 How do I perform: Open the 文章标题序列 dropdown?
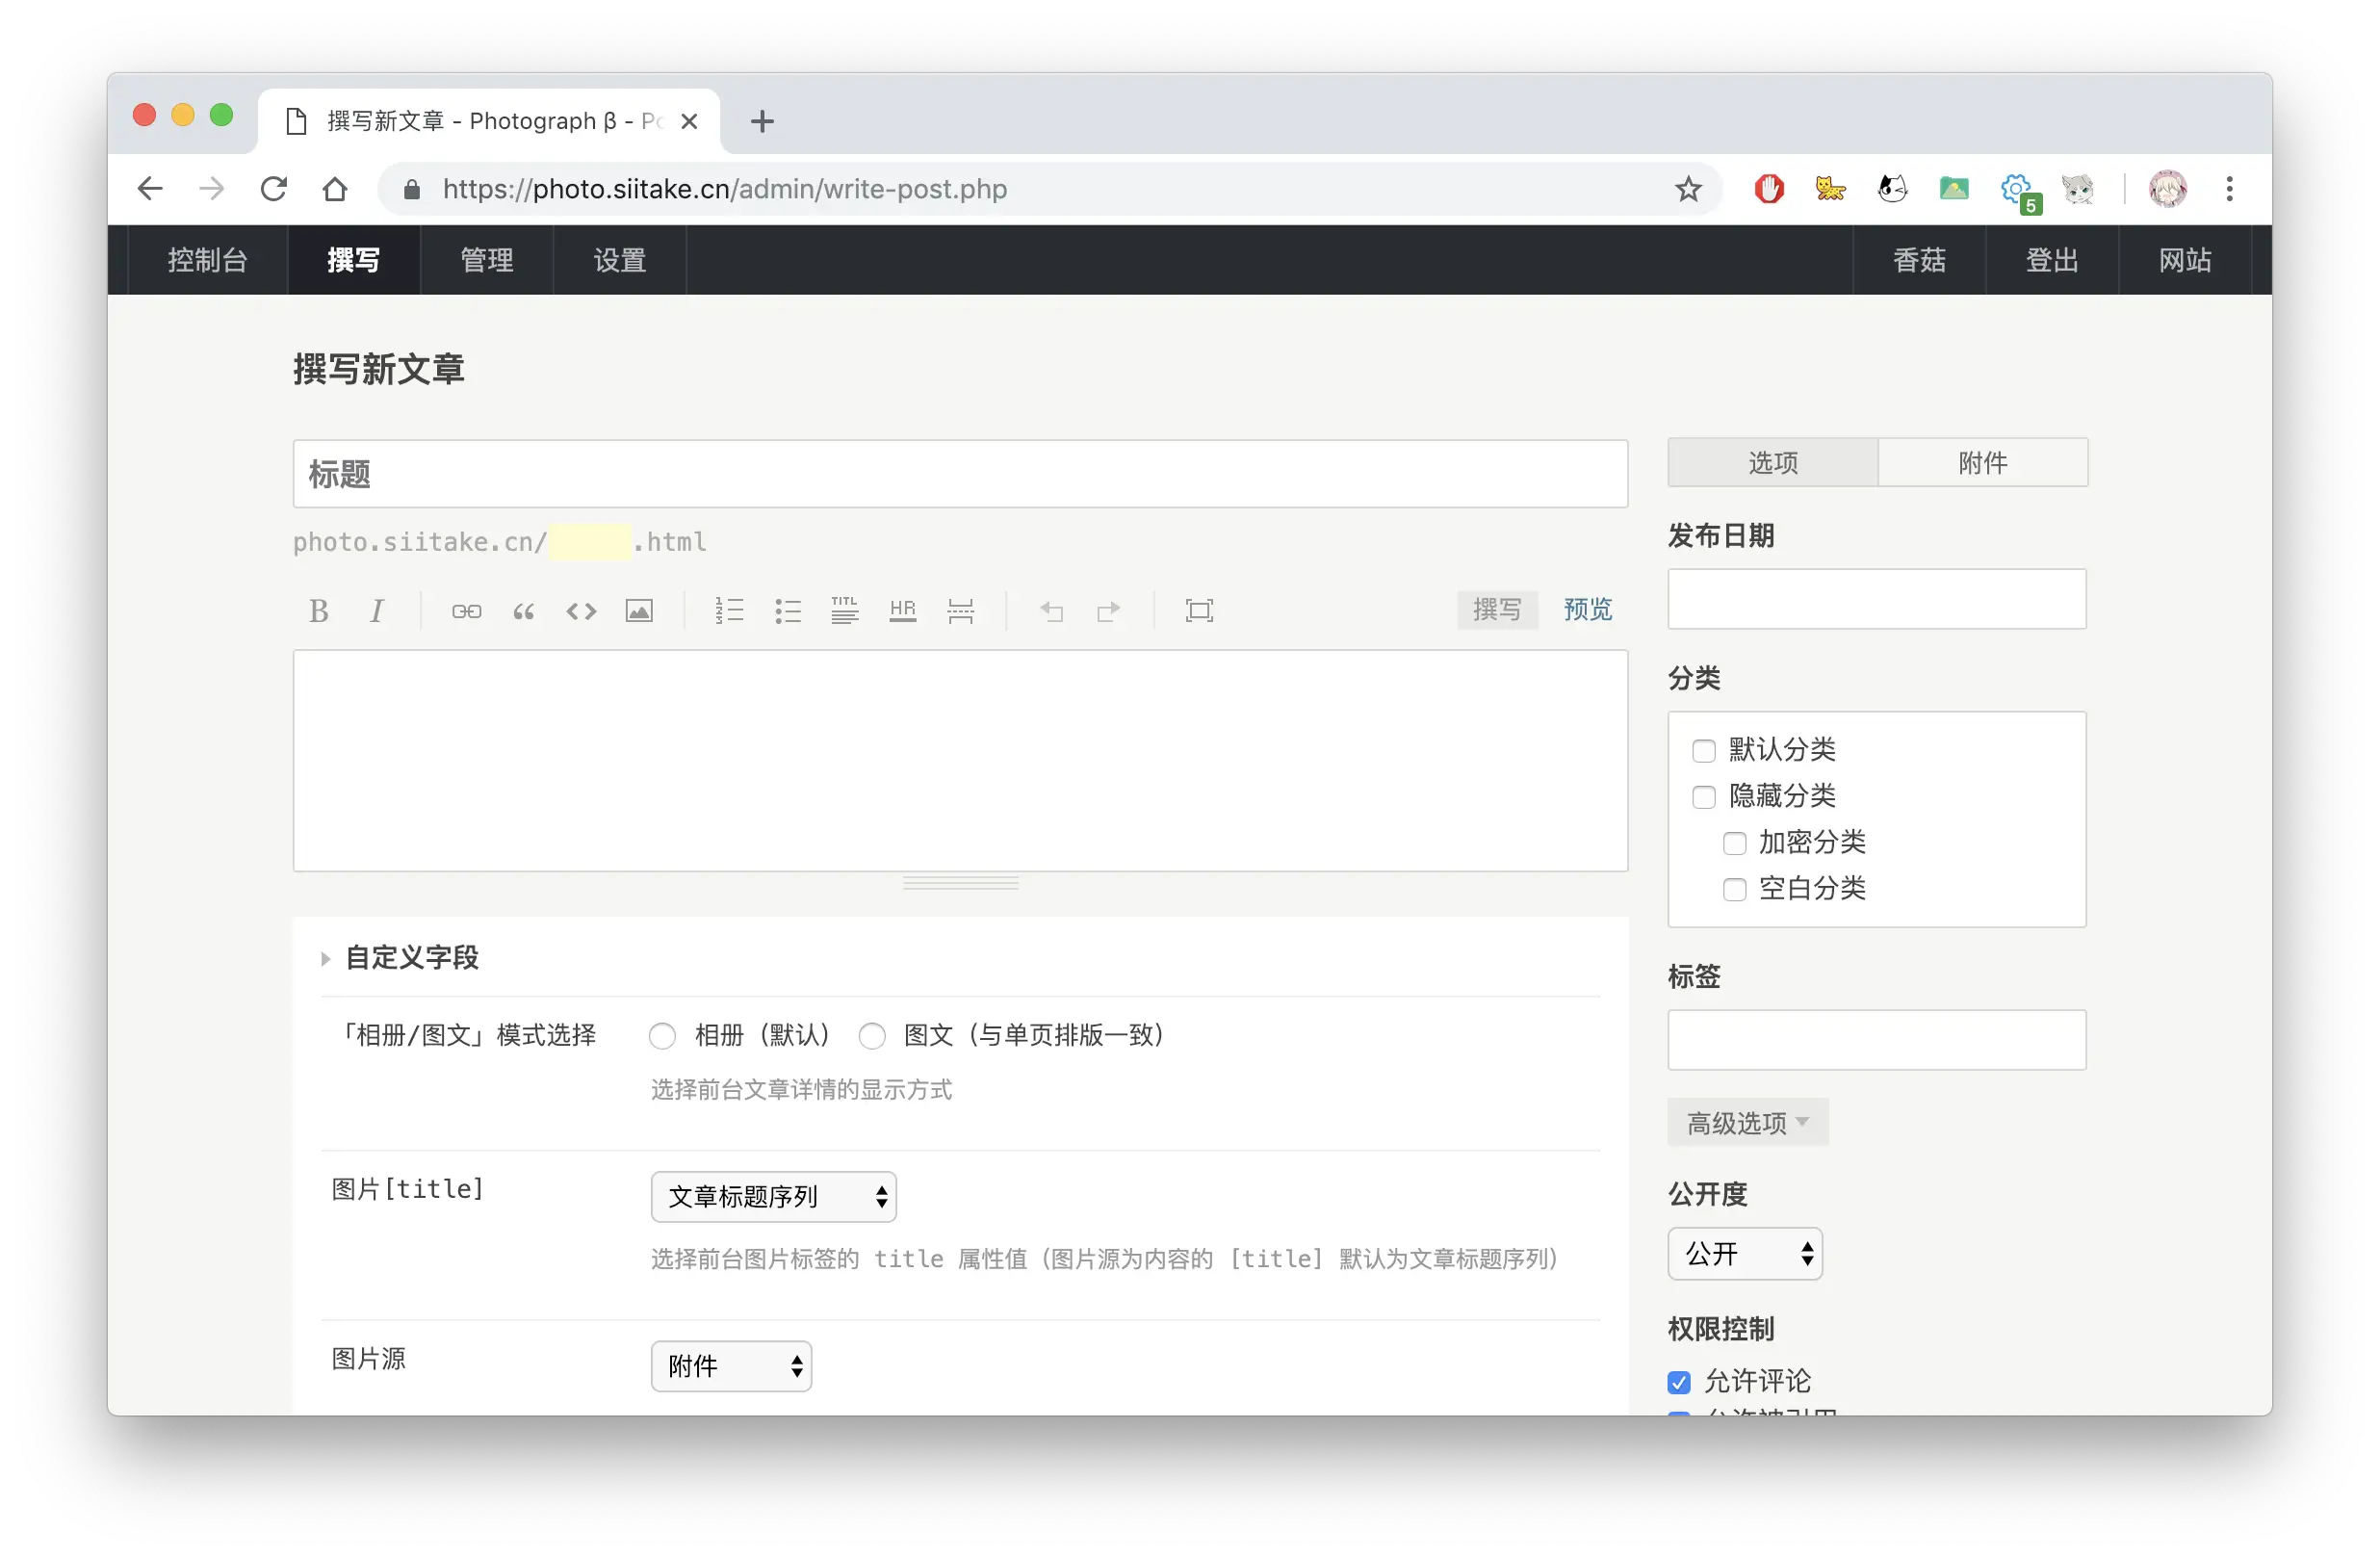click(x=773, y=1196)
